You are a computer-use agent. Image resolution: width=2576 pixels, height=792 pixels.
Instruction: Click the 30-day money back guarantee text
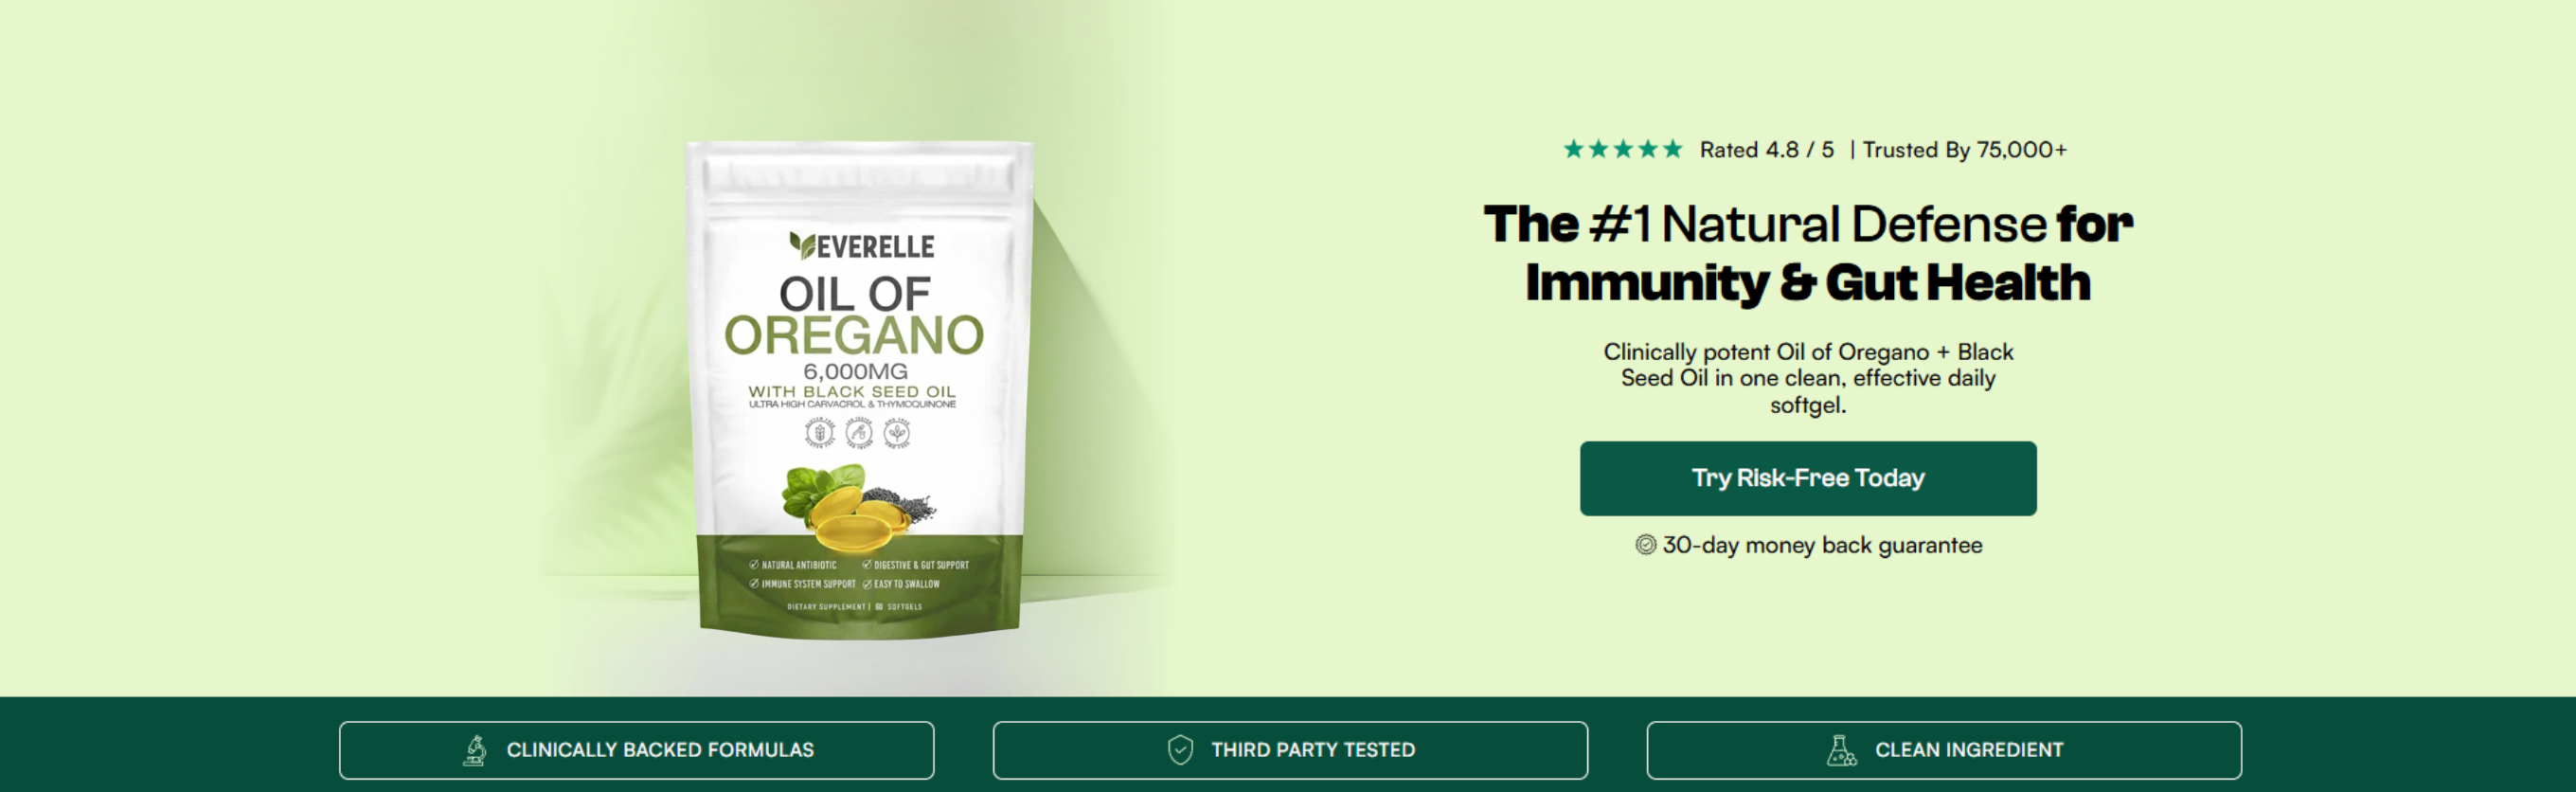pyautogui.click(x=1822, y=545)
